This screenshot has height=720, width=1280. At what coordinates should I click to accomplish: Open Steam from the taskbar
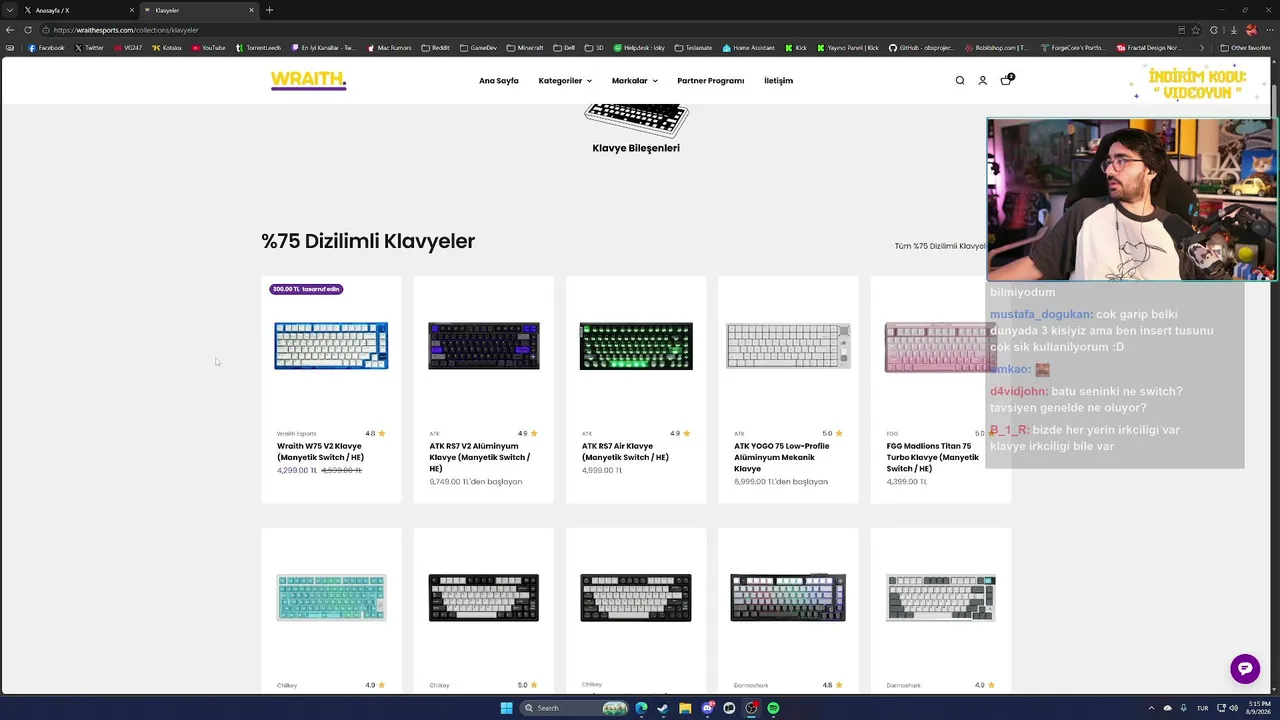[663, 708]
